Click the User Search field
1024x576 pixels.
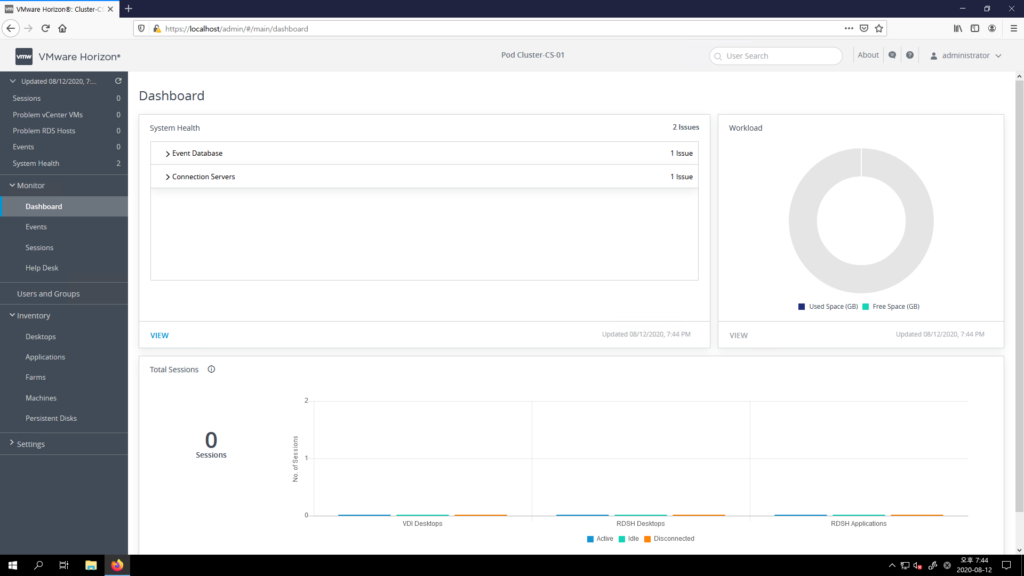click(776, 56)
